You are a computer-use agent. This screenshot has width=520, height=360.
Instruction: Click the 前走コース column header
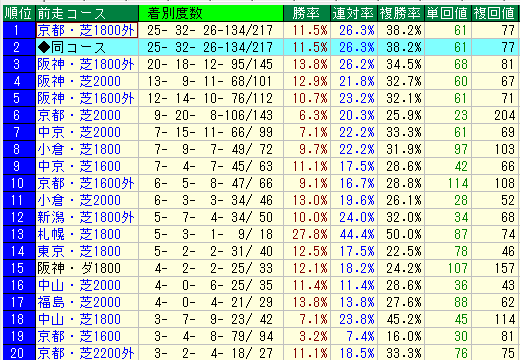[x=87, y=14]
